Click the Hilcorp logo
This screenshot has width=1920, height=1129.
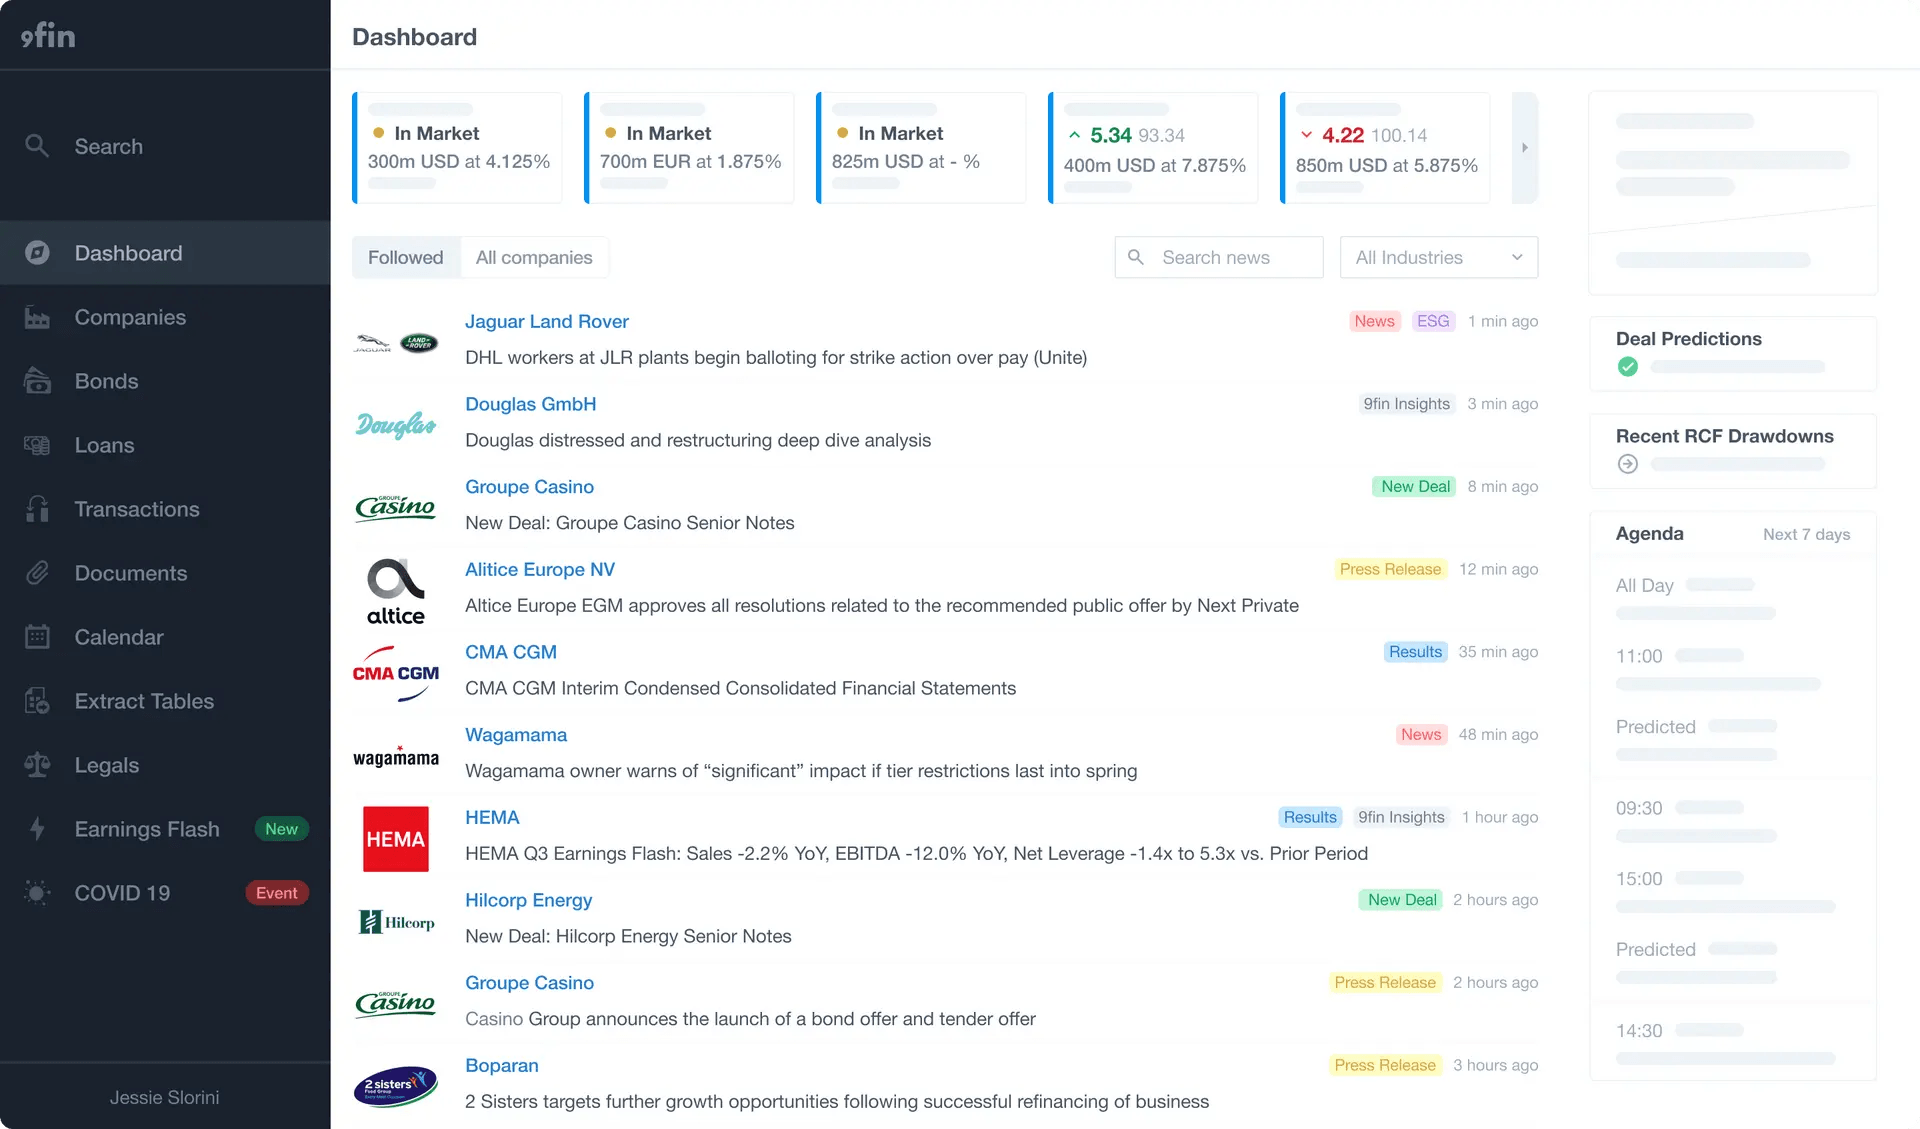click(396, 922)
